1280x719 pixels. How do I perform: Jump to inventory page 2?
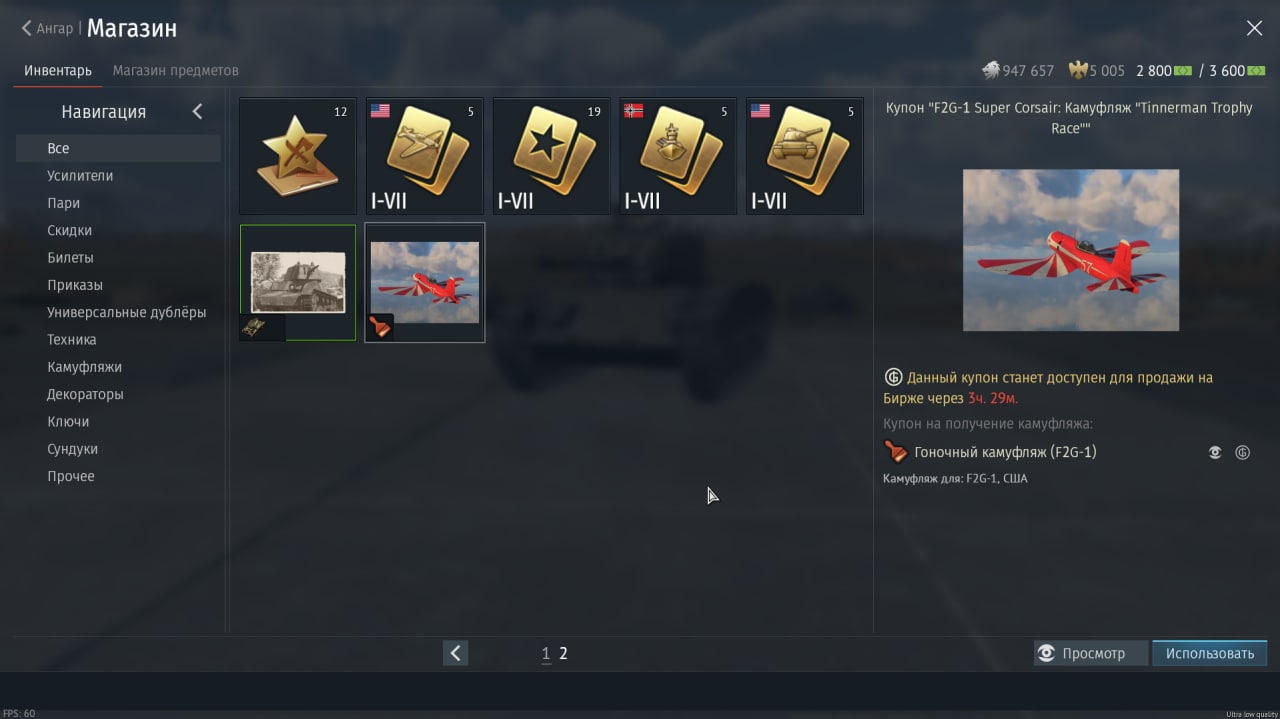coord(563,653)
